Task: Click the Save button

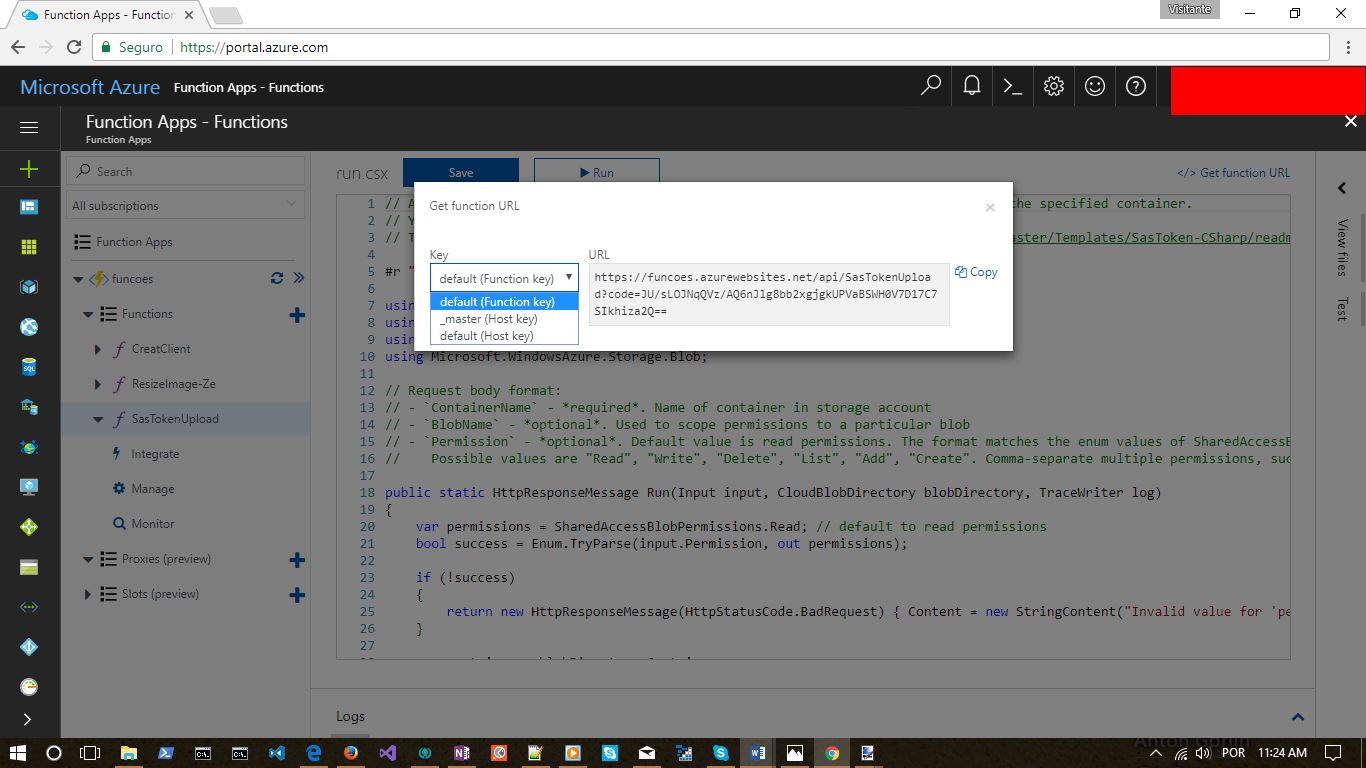Action: 461,172
